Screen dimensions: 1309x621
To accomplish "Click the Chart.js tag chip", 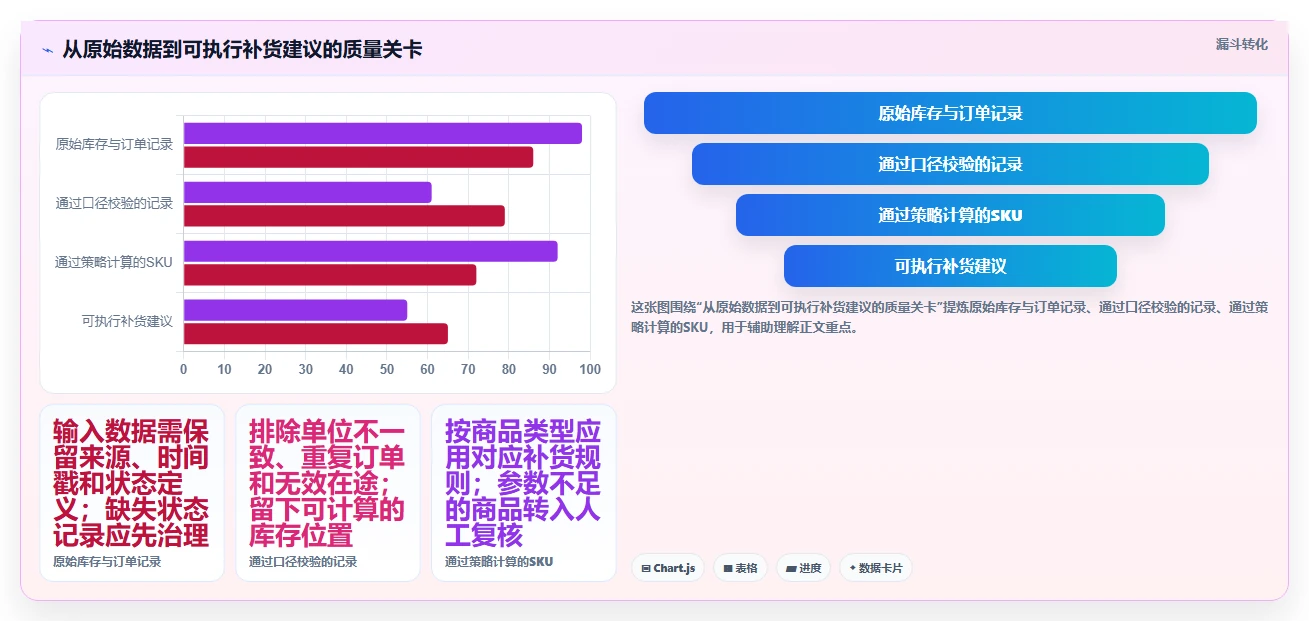I will click(x=667, y=568).
